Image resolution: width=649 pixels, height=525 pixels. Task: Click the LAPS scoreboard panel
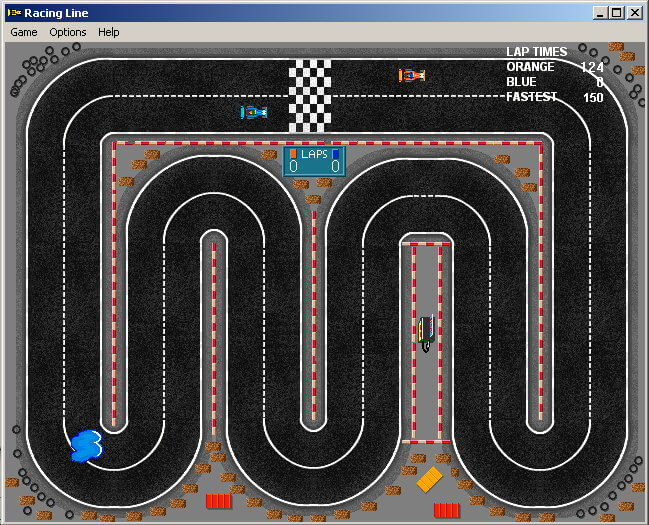(314, 161)
